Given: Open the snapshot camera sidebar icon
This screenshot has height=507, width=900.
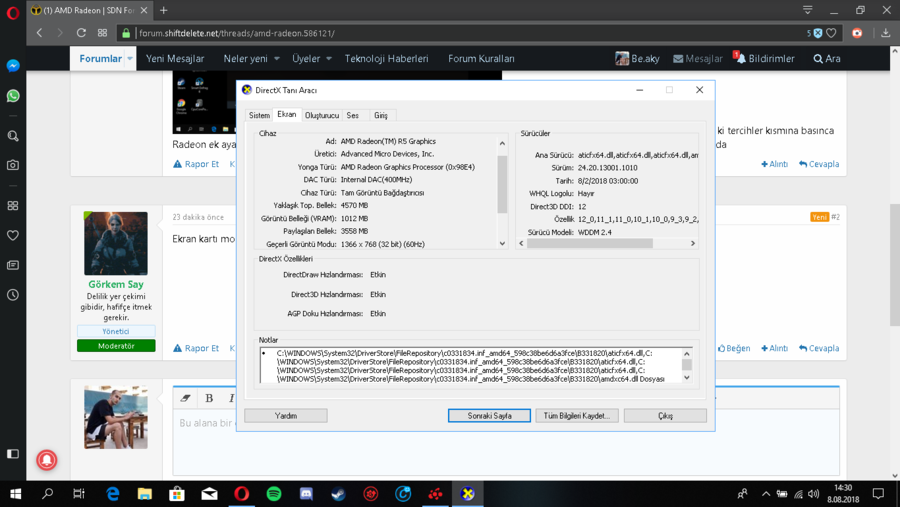Looking at the screenshot, I should 13,165.
